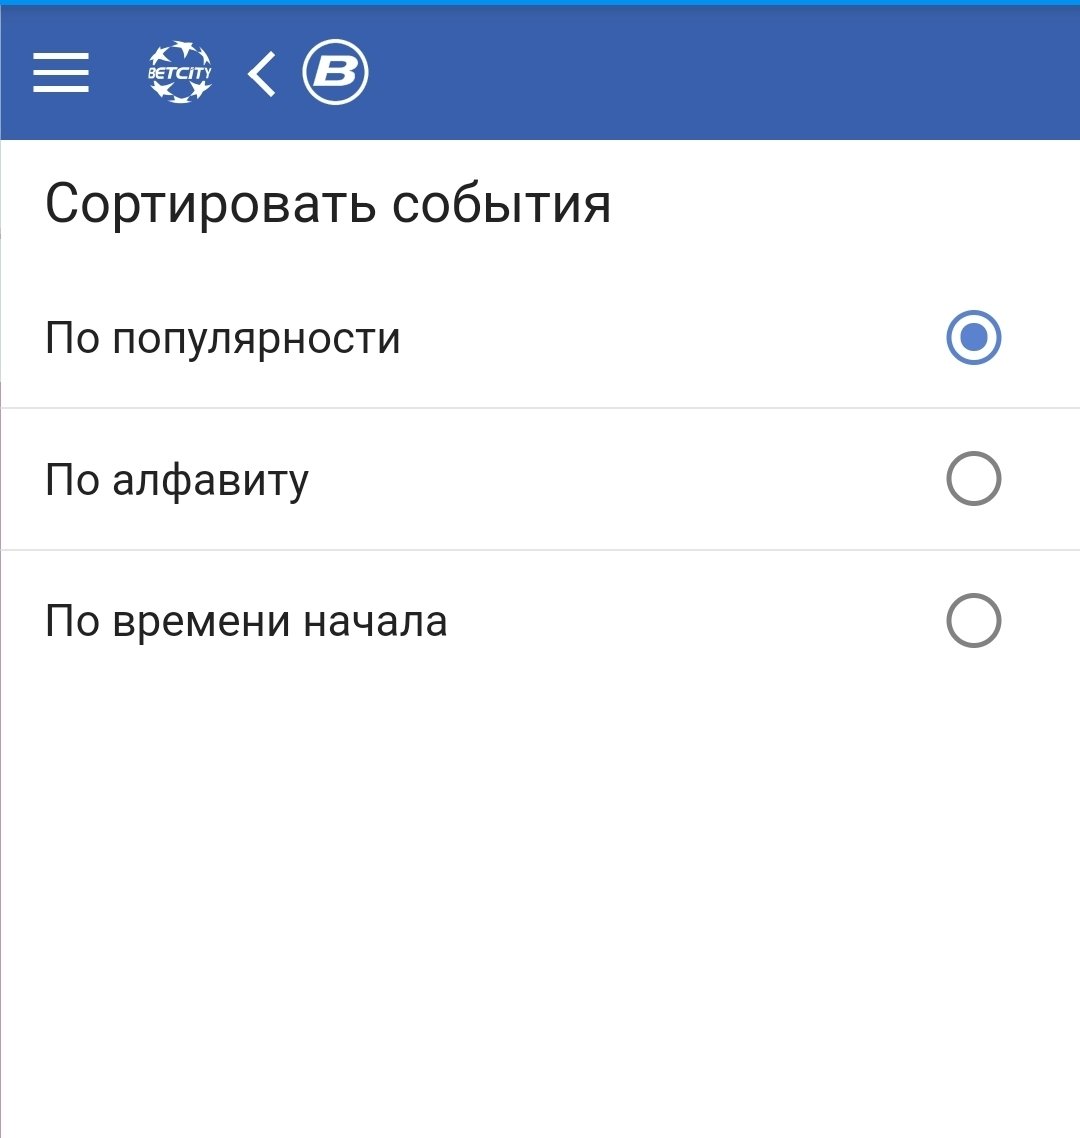Tap the word алфавиту in the second option
The image size is (1080, 1138).
coord(210,482)
